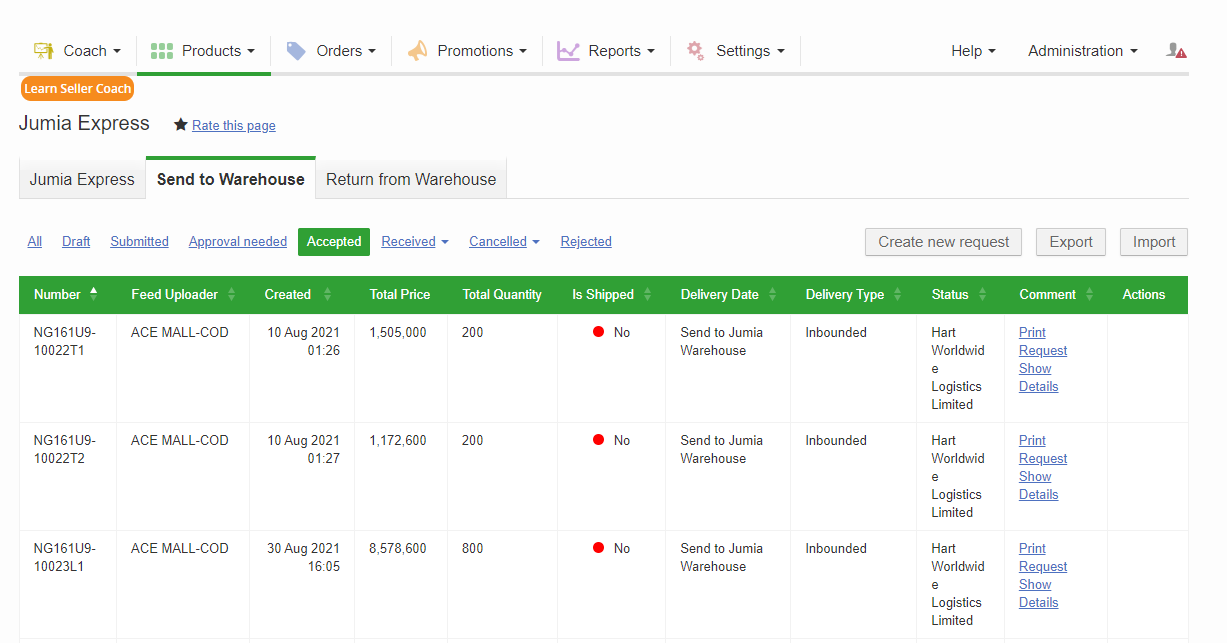Click sort arrows on Feed Uploader column
Viewport: 1227px width, 643px height.
click(231, 295)
